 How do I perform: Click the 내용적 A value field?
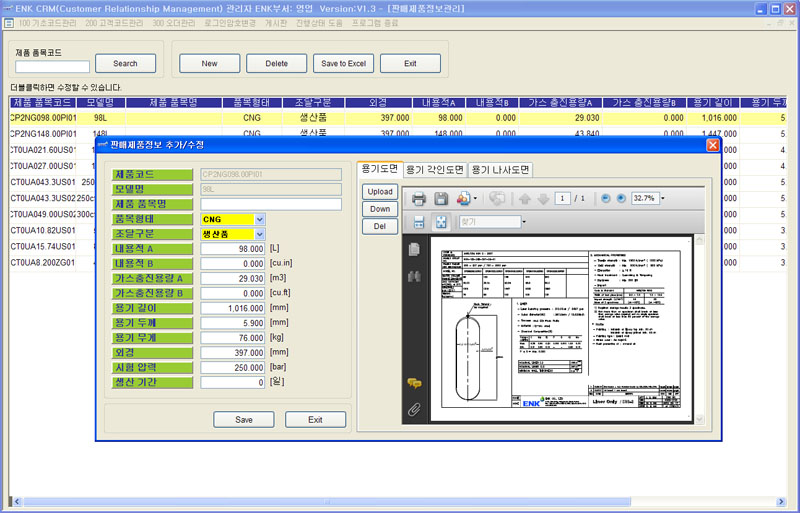(233, 249)
